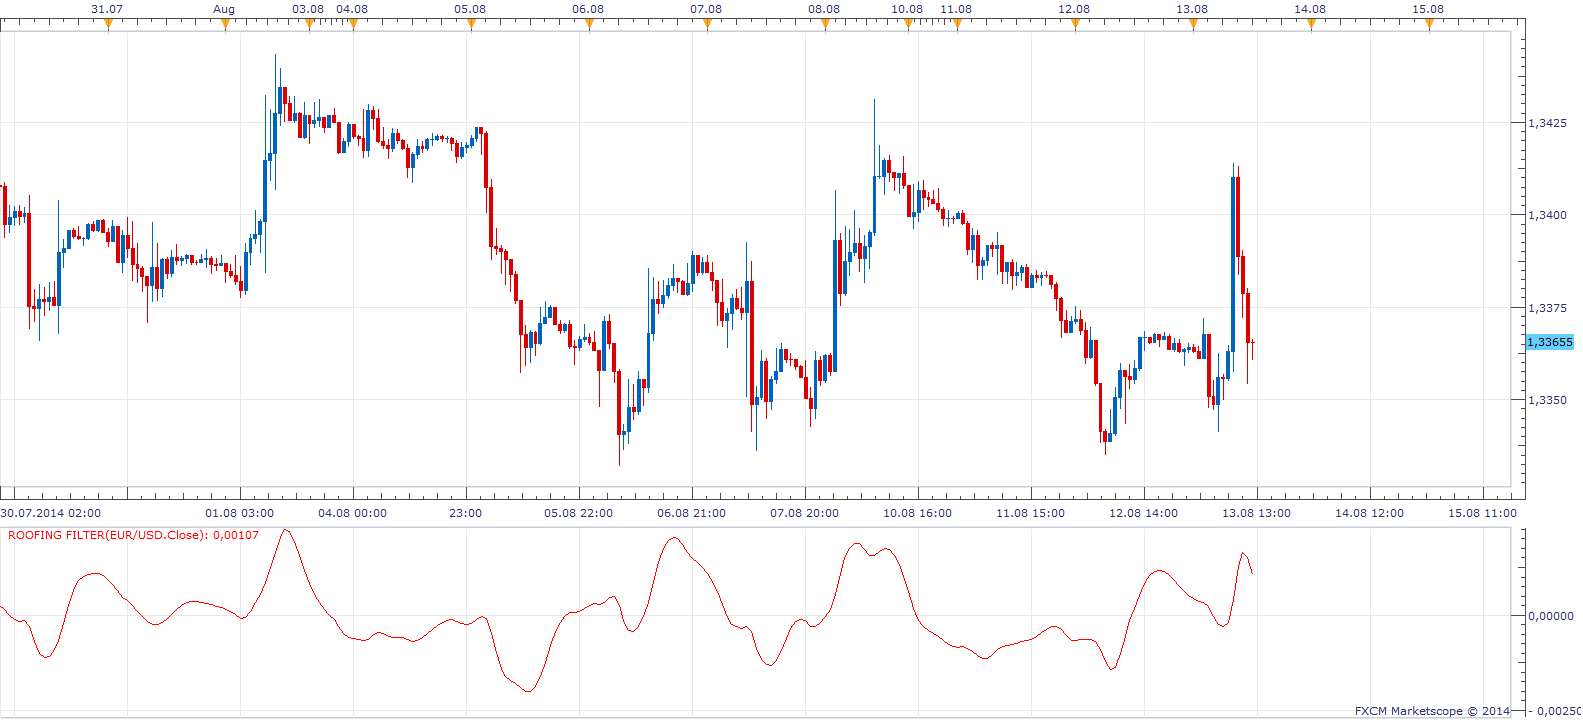The width and height of the screenshot is (1583, 720).
Task: Click the 07.08 20:00 time label
Action: click(x=804, y=513)
